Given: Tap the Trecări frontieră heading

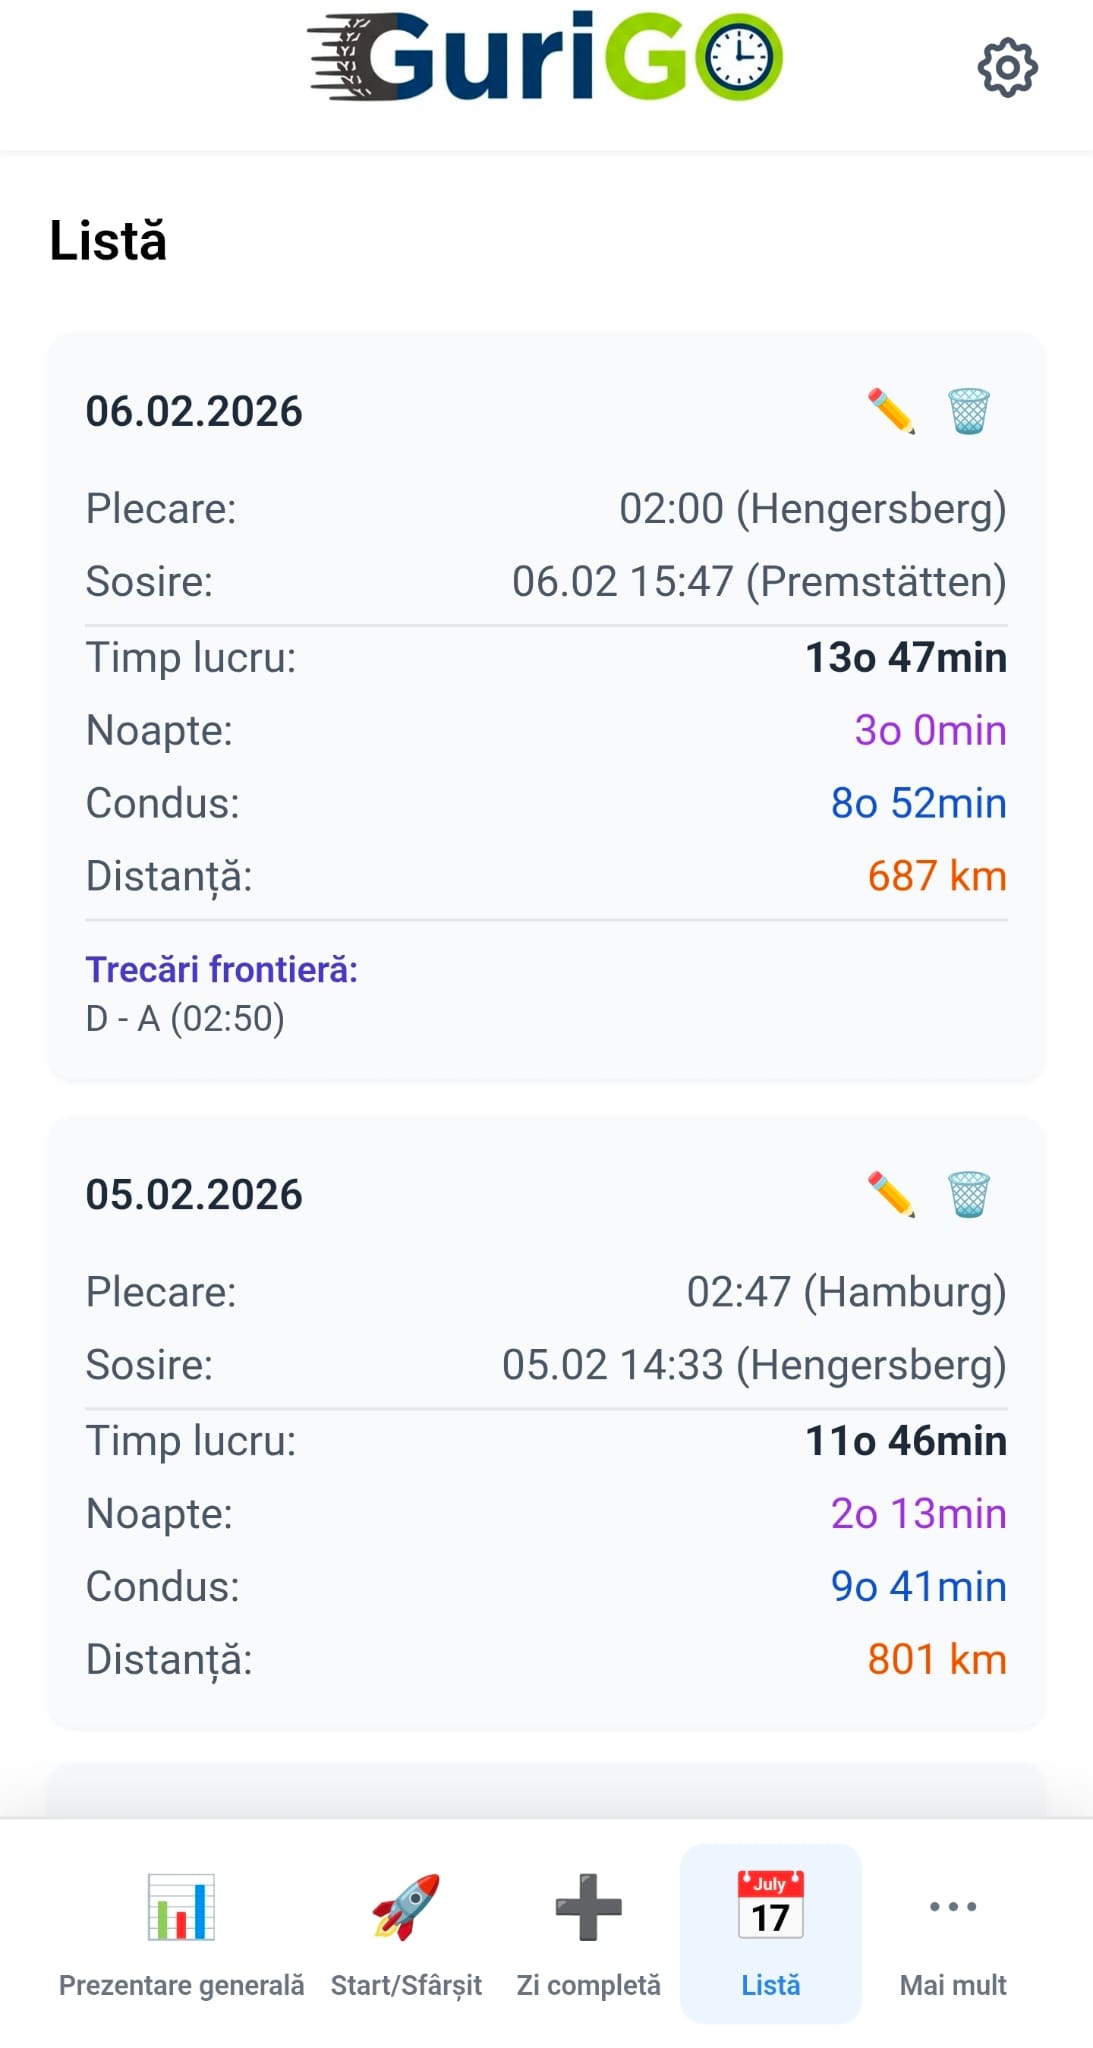Looking at the screenshot, I should pos(221,969).
